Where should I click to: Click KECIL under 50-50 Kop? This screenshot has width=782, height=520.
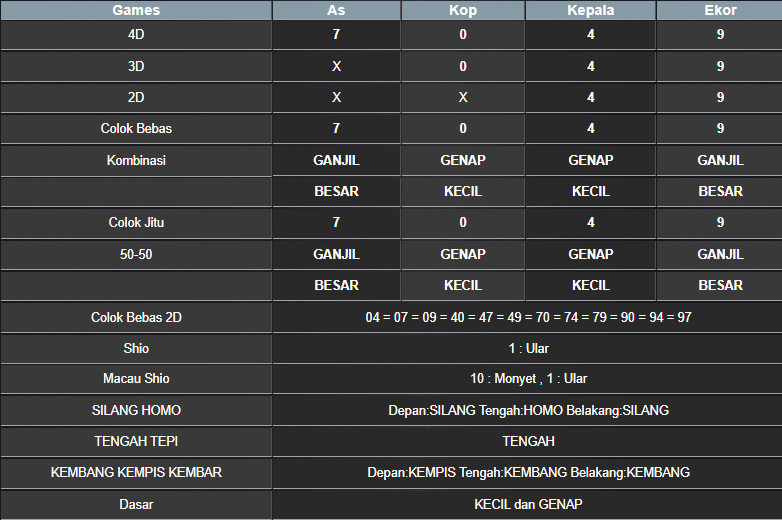point(463,286)
